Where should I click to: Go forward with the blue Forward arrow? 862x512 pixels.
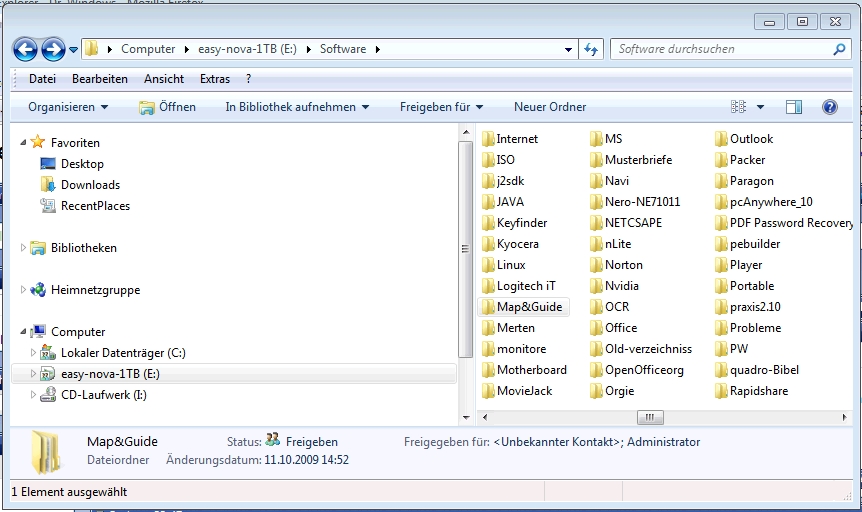(x=53, y=49)
